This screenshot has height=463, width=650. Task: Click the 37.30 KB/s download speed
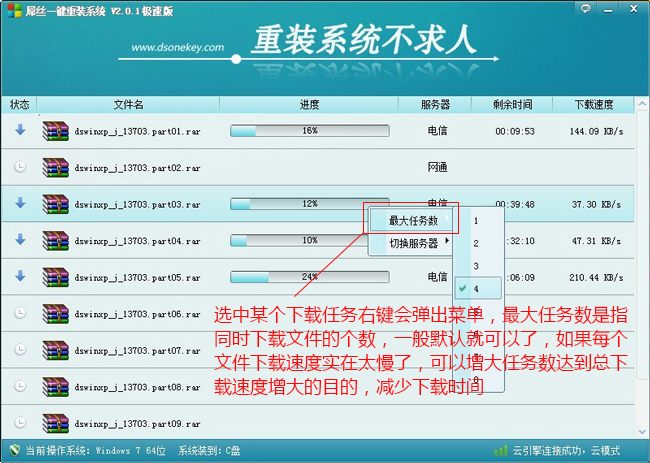(596, 204)
